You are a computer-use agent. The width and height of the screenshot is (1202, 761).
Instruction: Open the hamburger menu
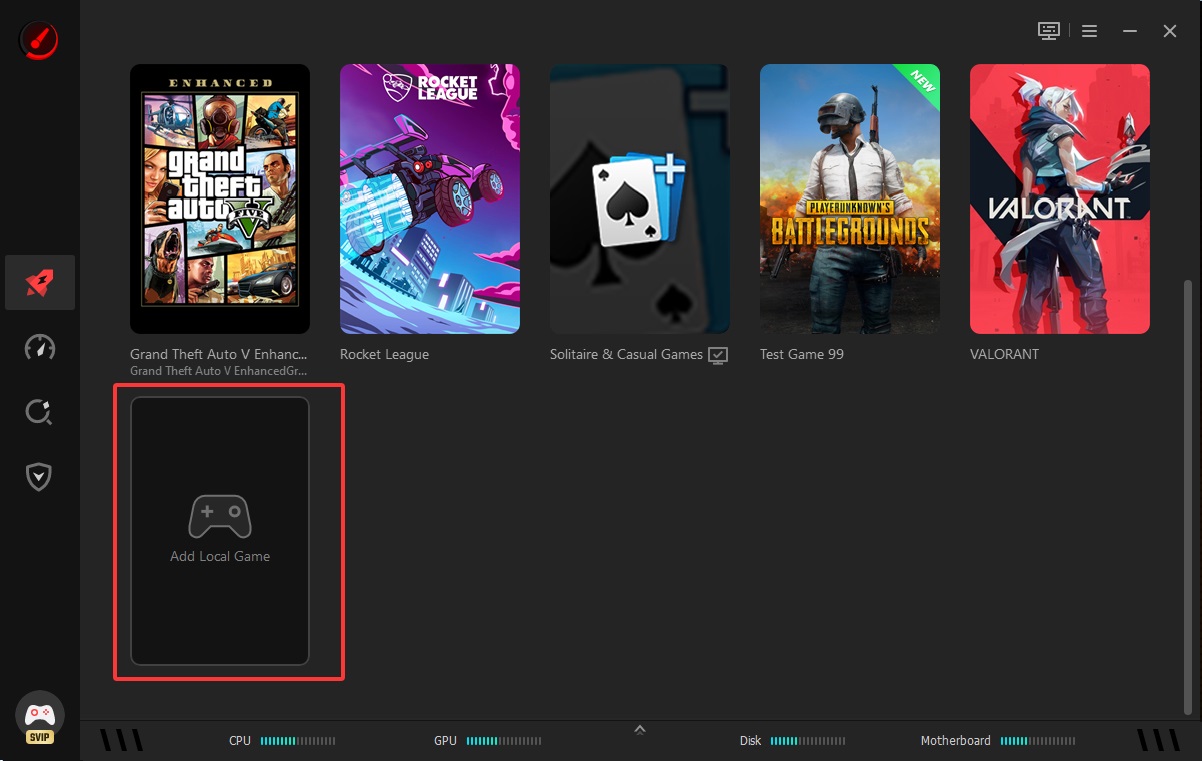[x=1090, y=31]
